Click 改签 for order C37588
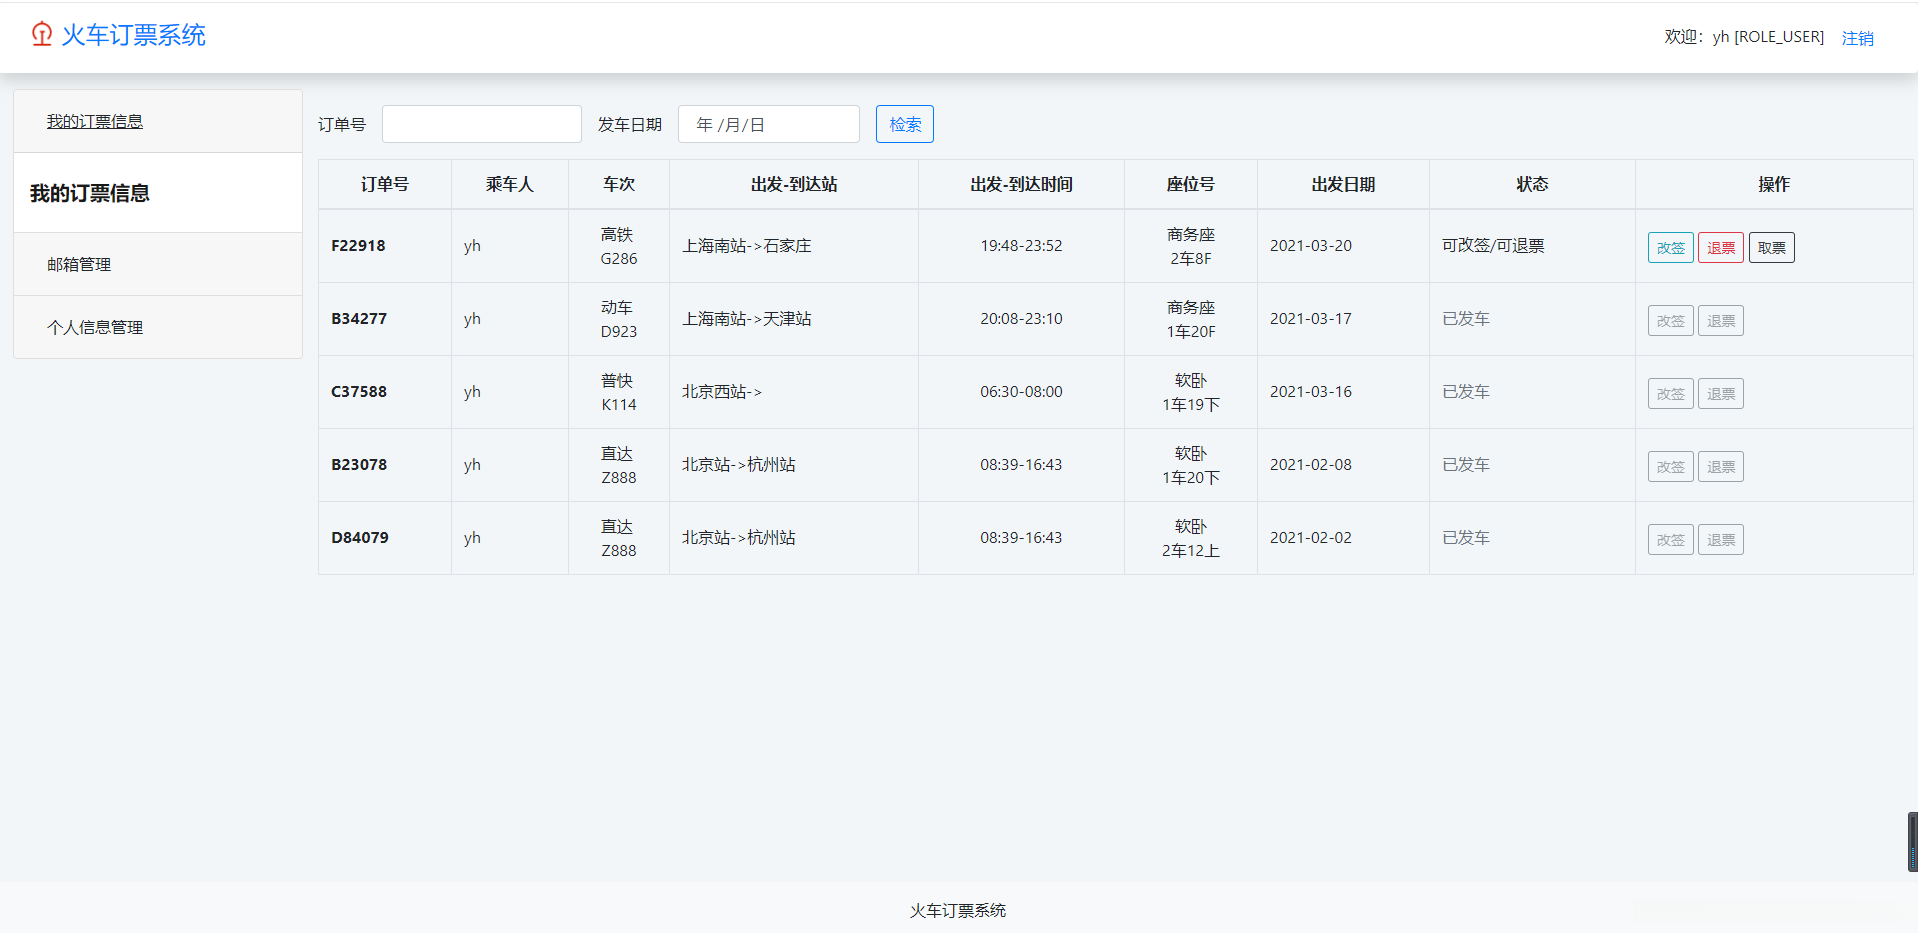This screenshot has width=1918, height=933. point(1670,393)
